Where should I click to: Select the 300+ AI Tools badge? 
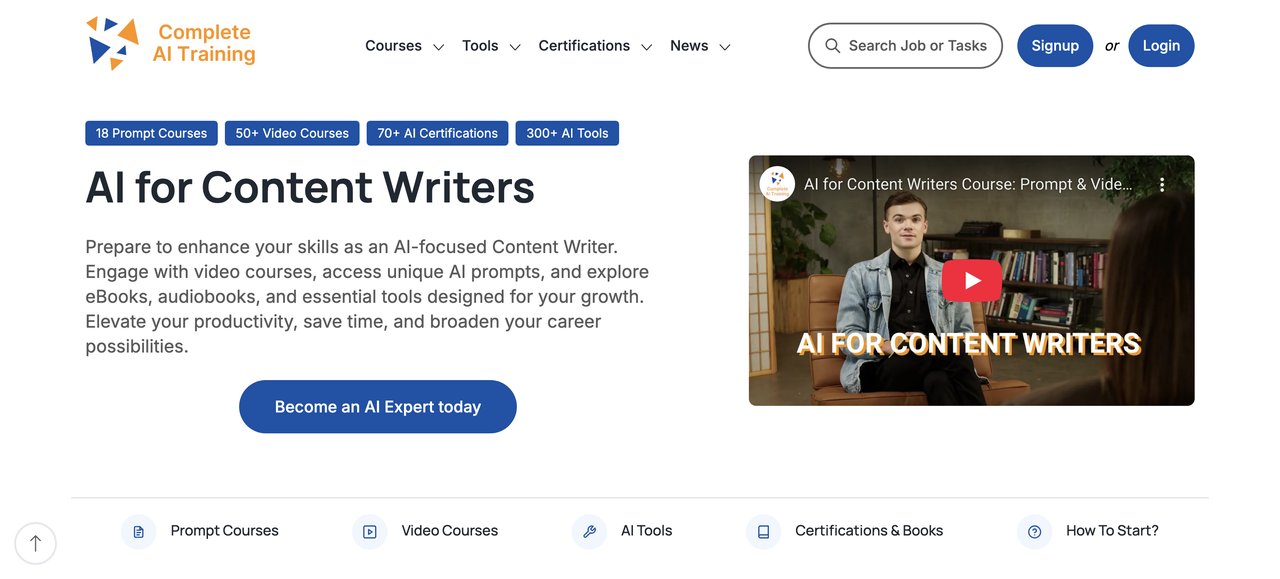click(x=567, y=133)
